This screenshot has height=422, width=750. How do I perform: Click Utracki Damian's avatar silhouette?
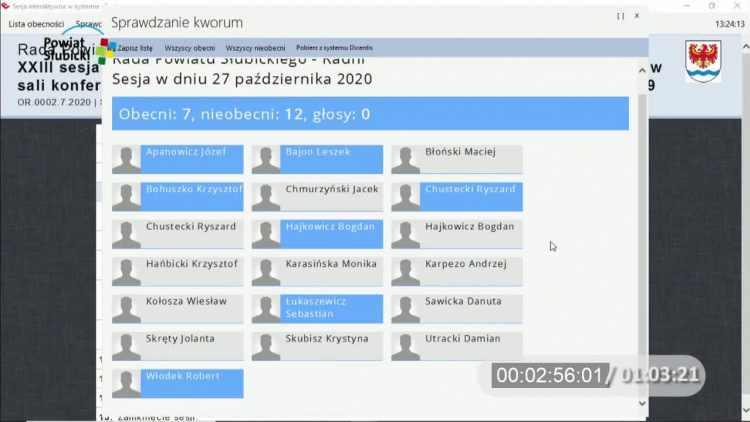pyautogui.click(x=405, y=346)
